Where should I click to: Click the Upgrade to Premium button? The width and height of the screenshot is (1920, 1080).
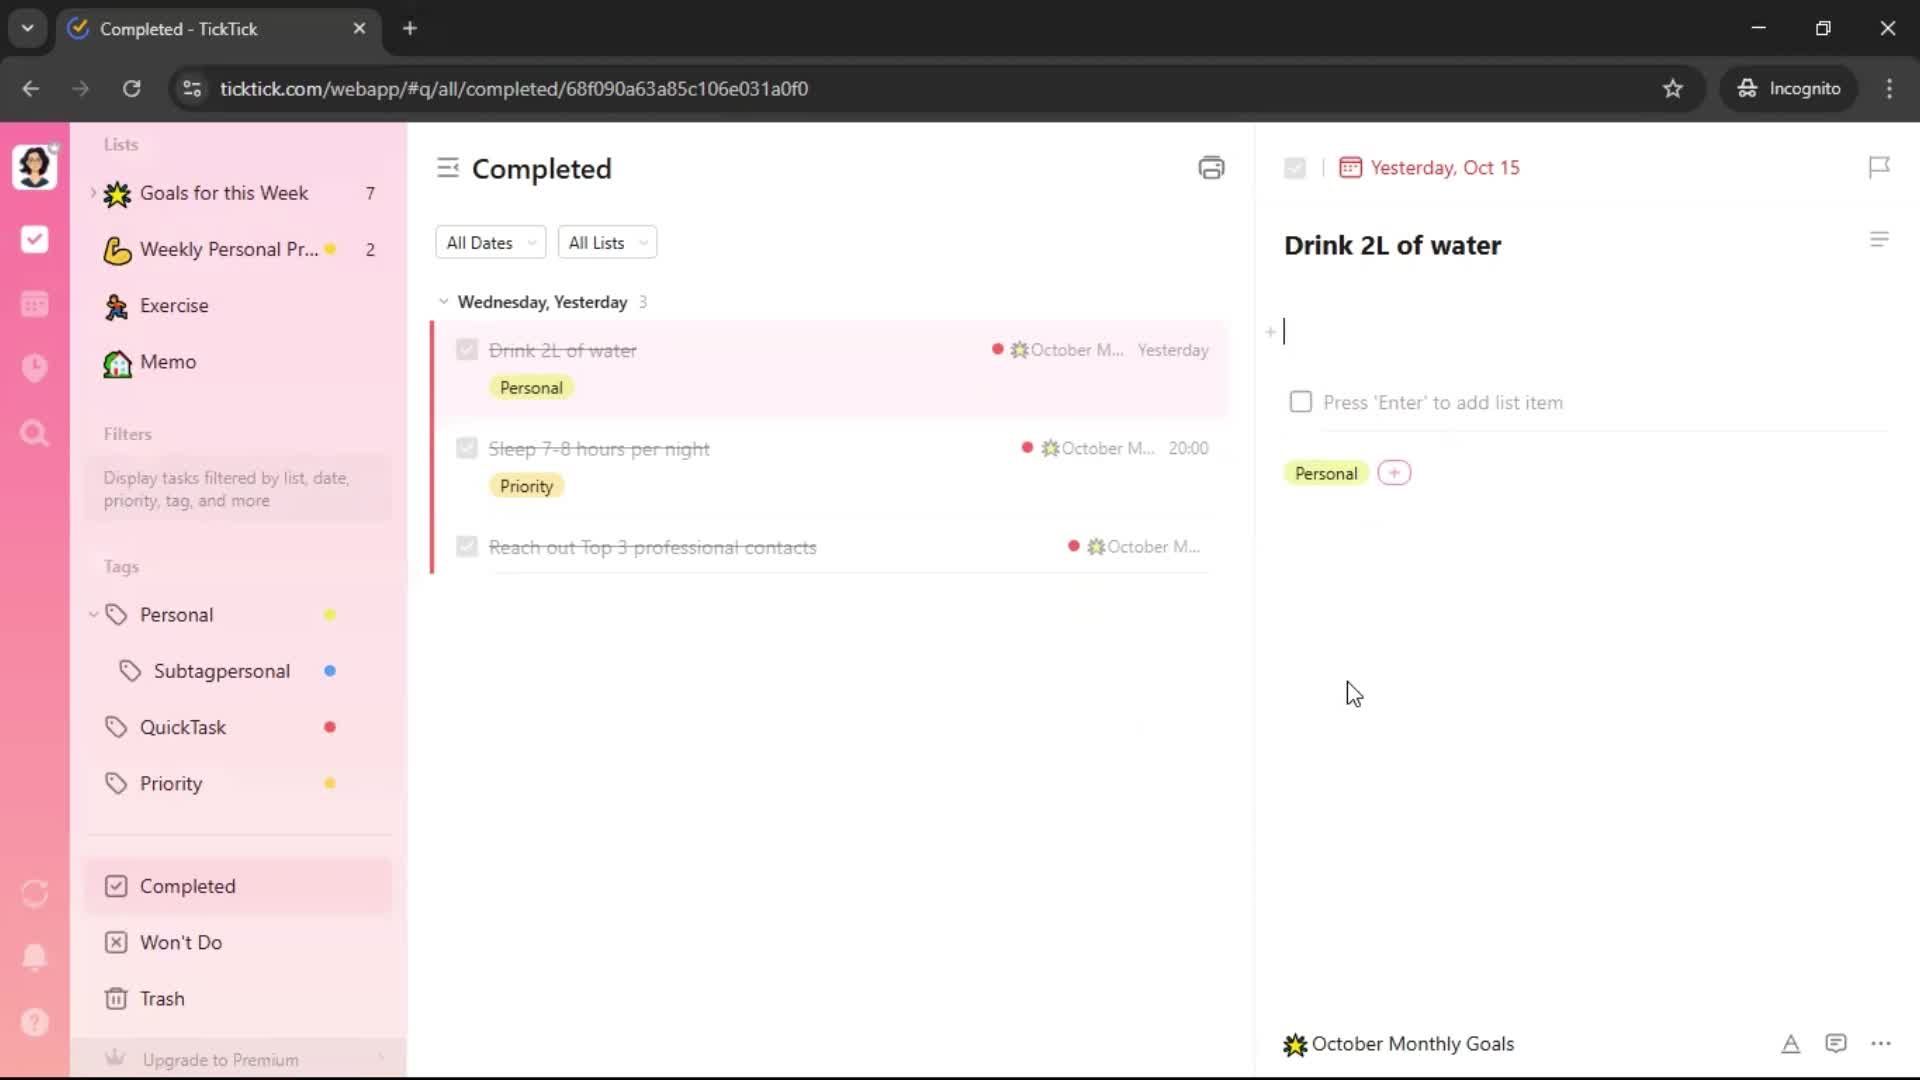click(220, 1059)
